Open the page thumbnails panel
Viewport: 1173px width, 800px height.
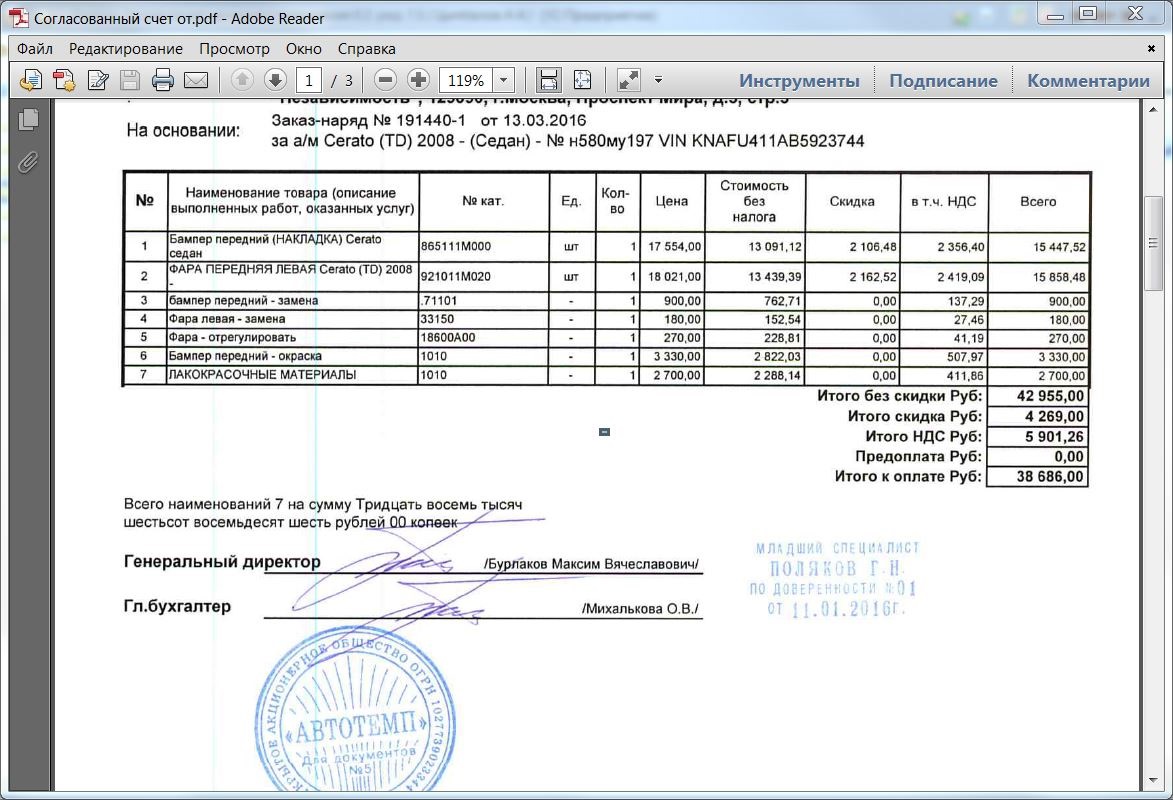[28, 120]
